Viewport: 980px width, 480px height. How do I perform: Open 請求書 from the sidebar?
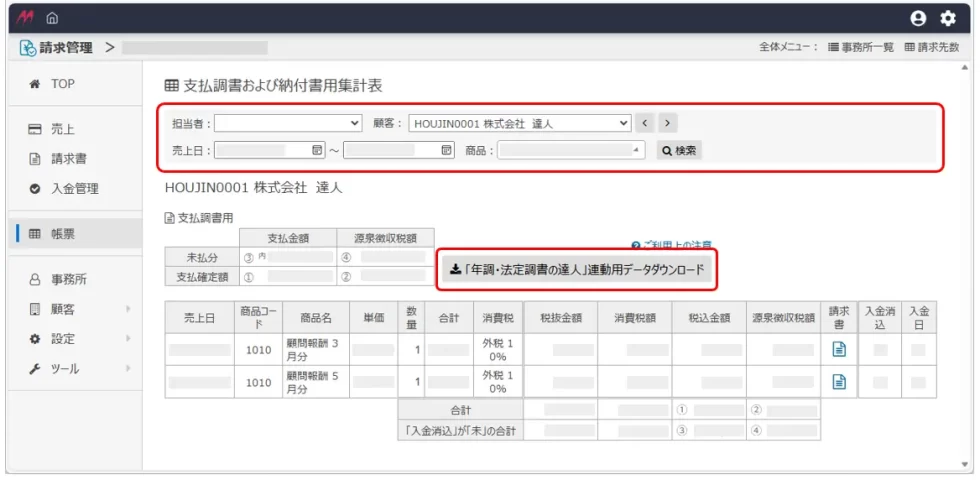pos(68,158)
